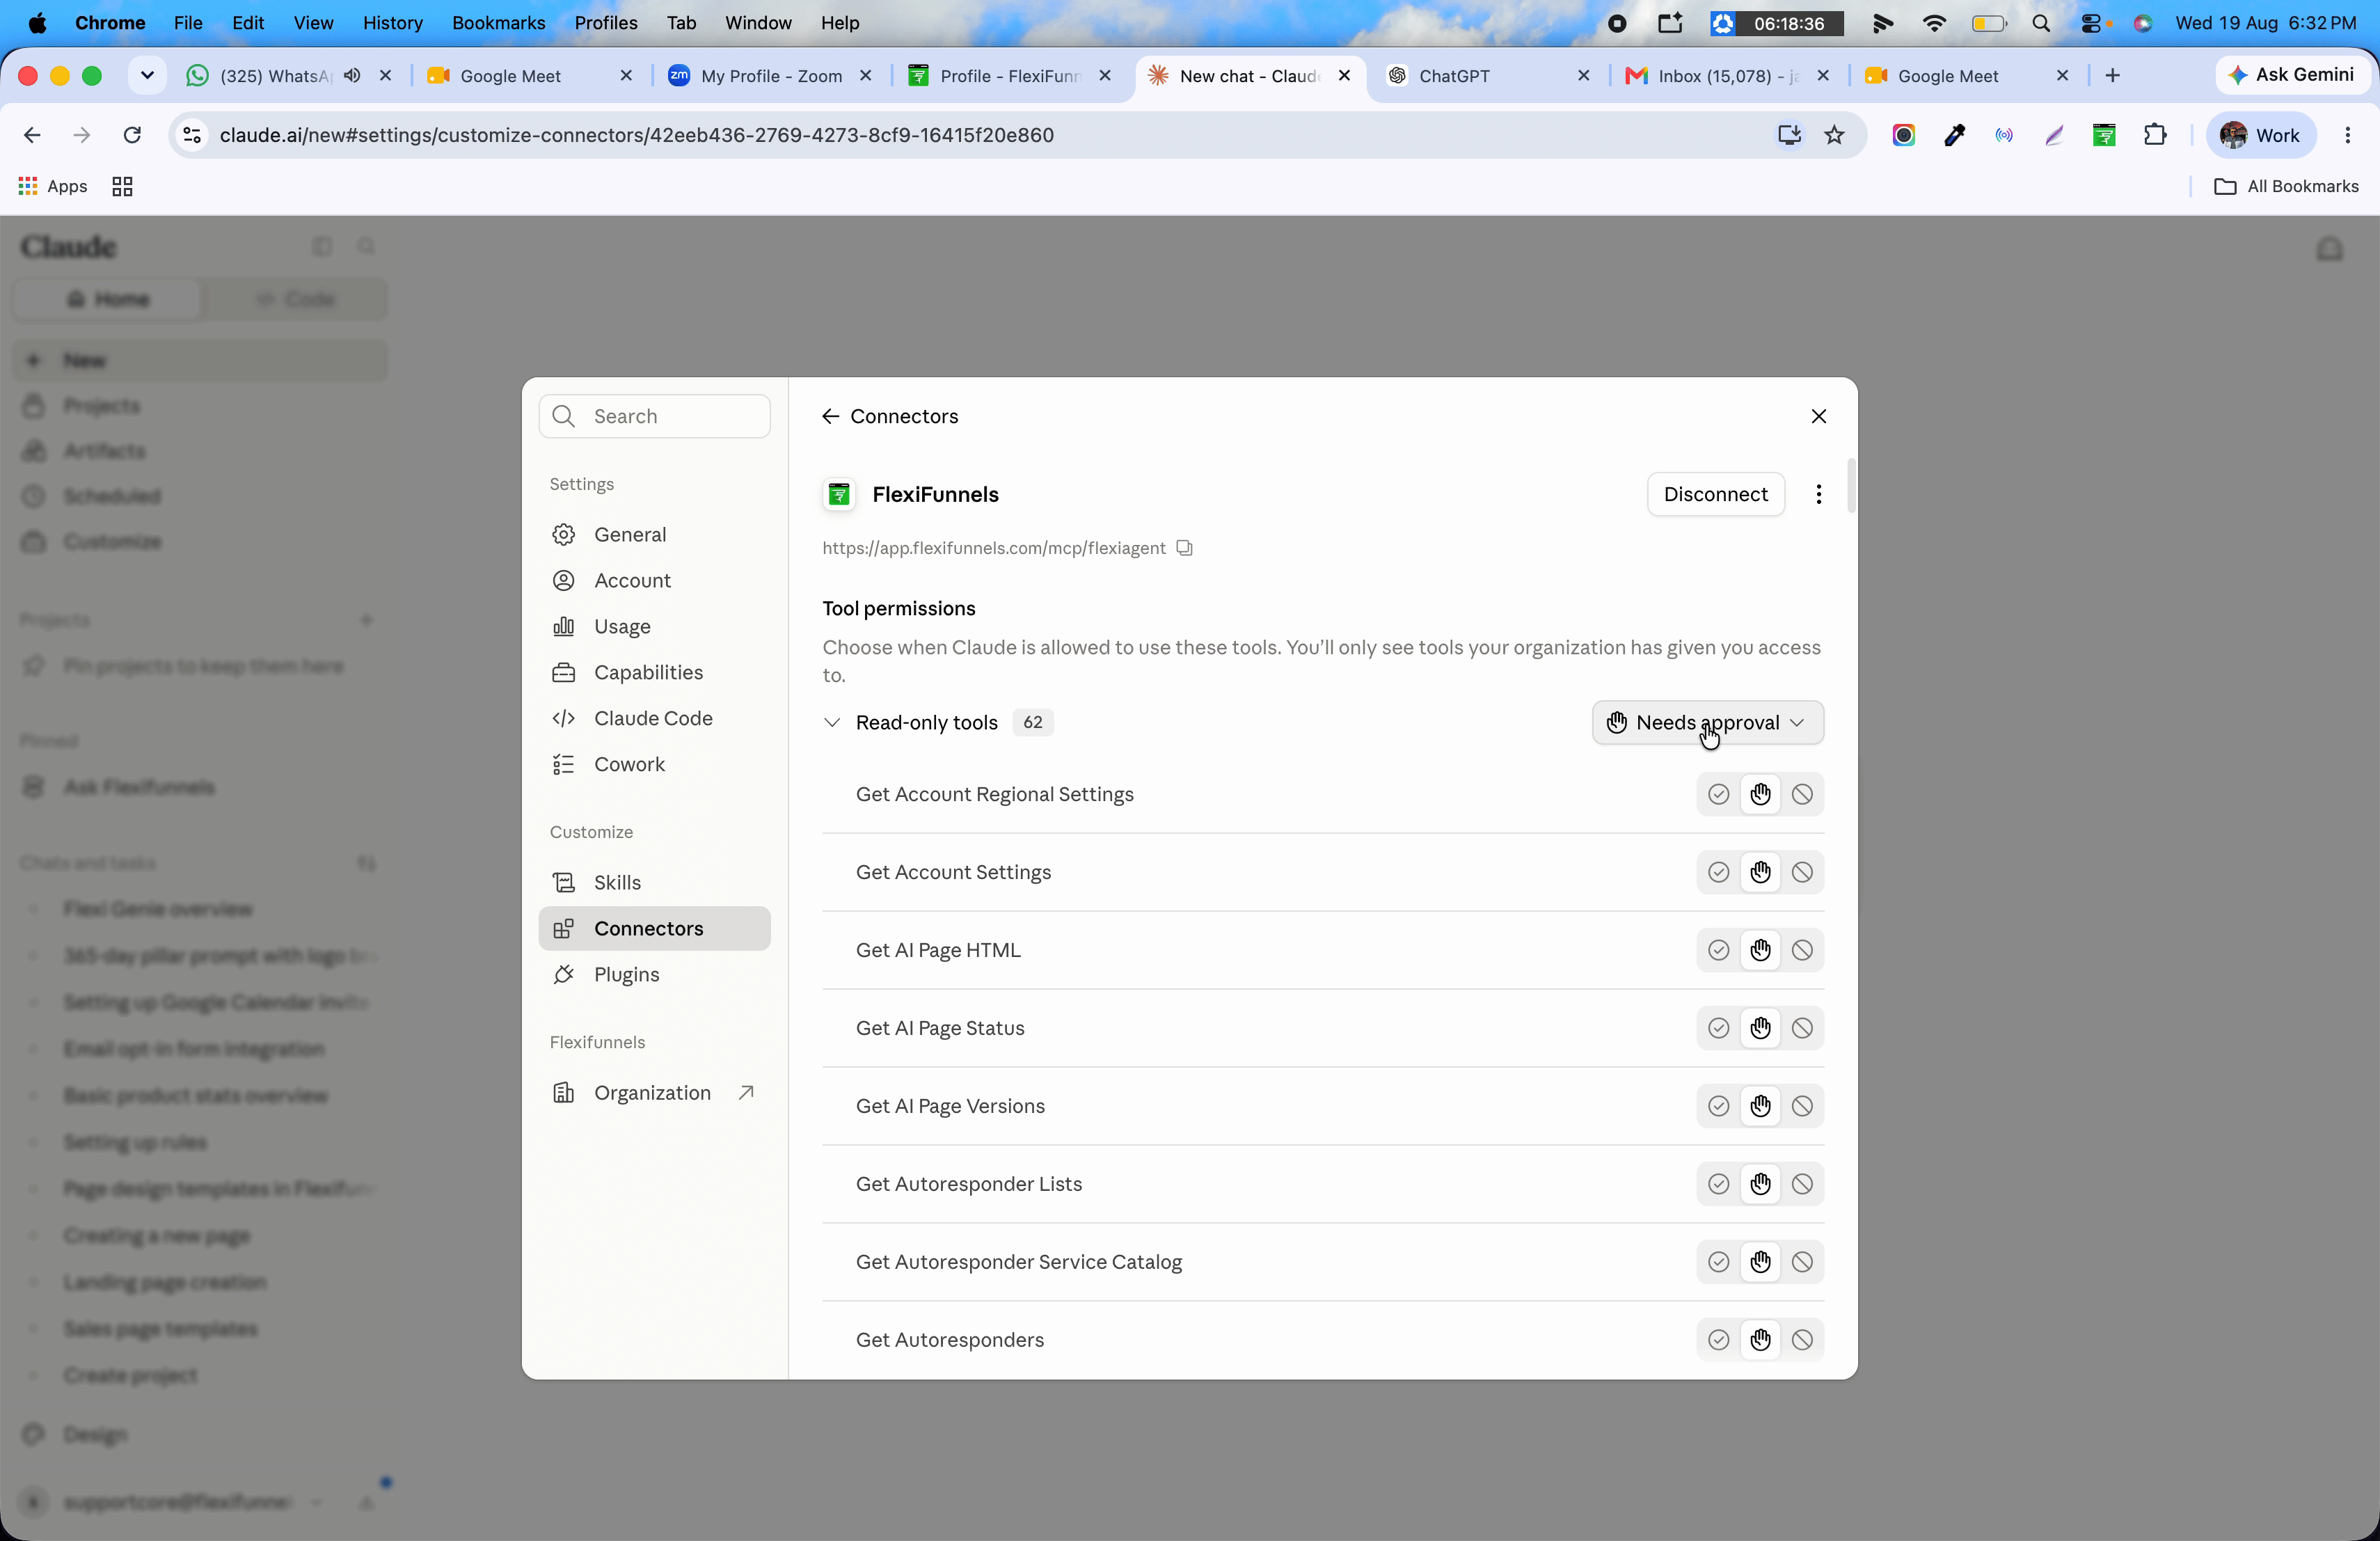Viewport: 2380px width, 1541px height.
Task: Block Get Autoresponder Service Catalog tool
Action: pyautogui.click(x=1802, y=1262)
